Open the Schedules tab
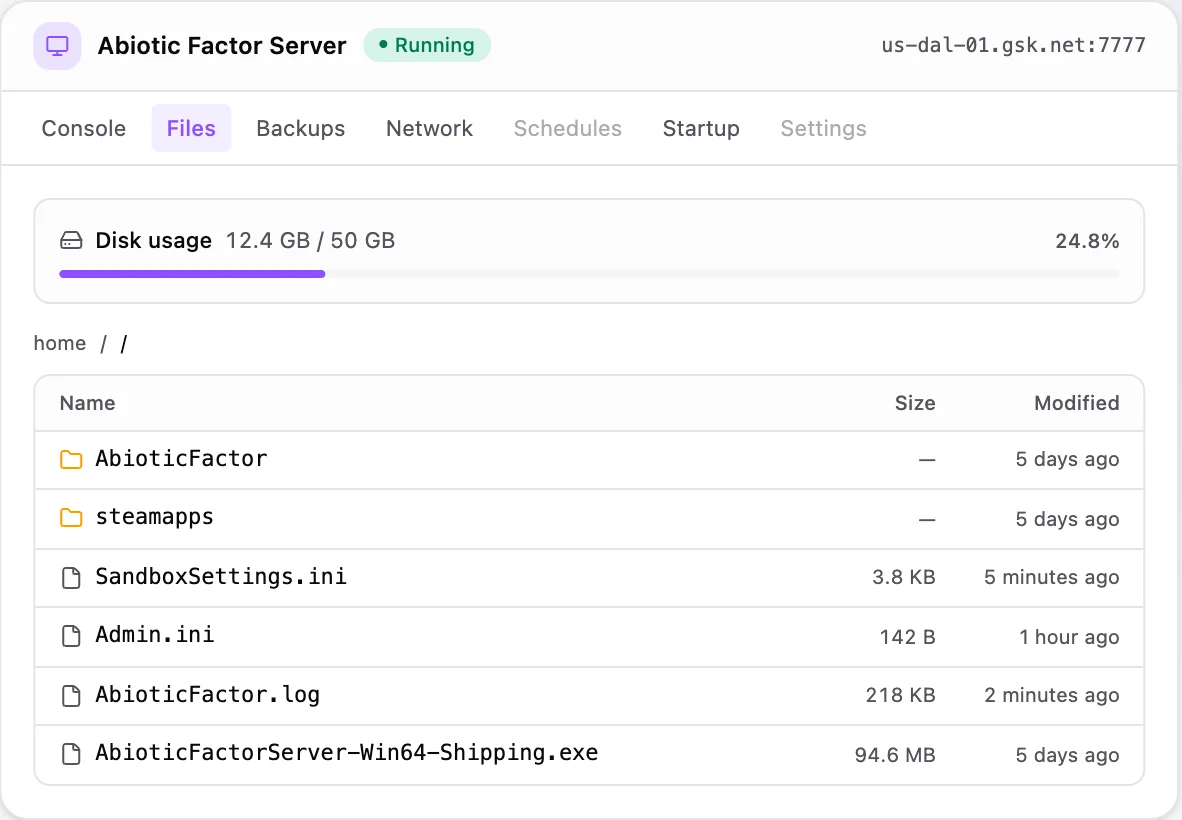Screen dimensions: 1182x820 568,128
